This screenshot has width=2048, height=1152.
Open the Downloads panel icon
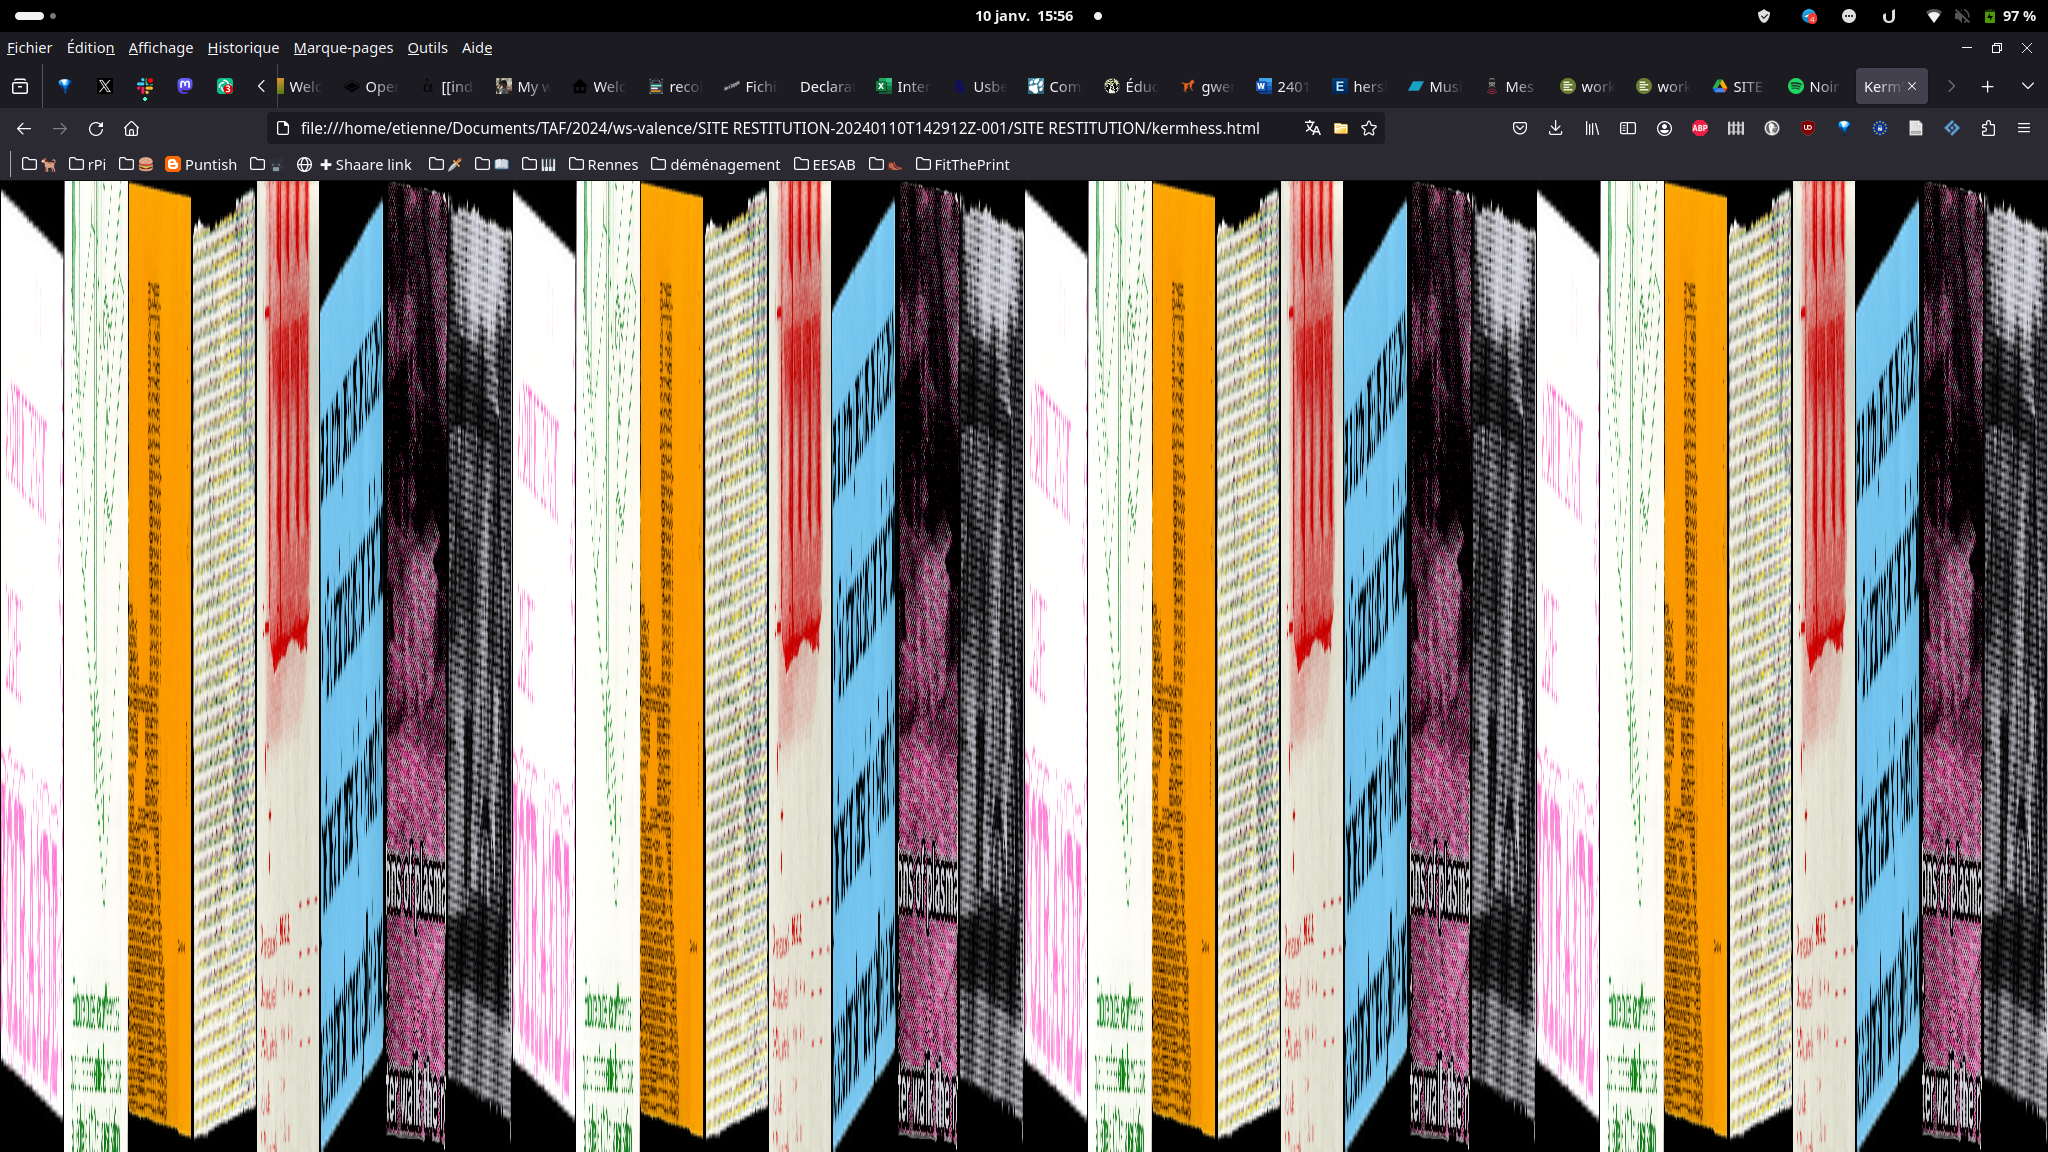pyautogui.click(x=1555, y=128)
